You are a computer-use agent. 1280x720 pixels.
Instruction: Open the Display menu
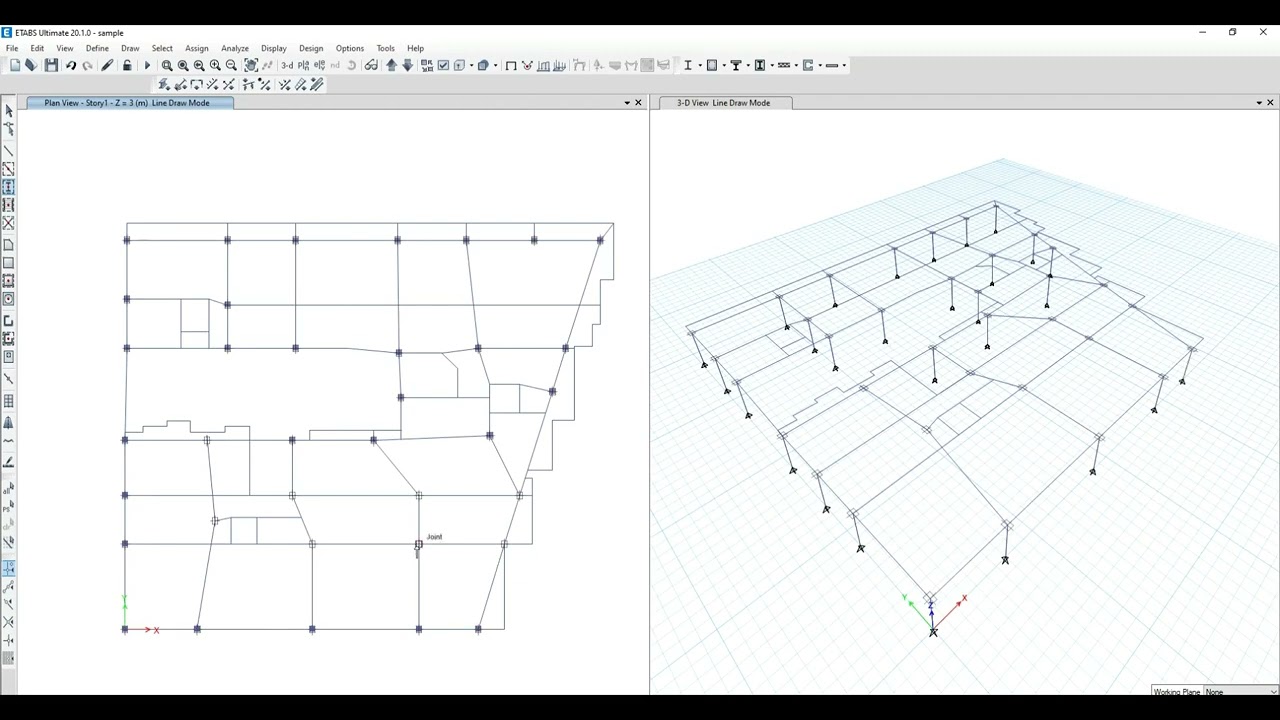click(x=274, y=48)
